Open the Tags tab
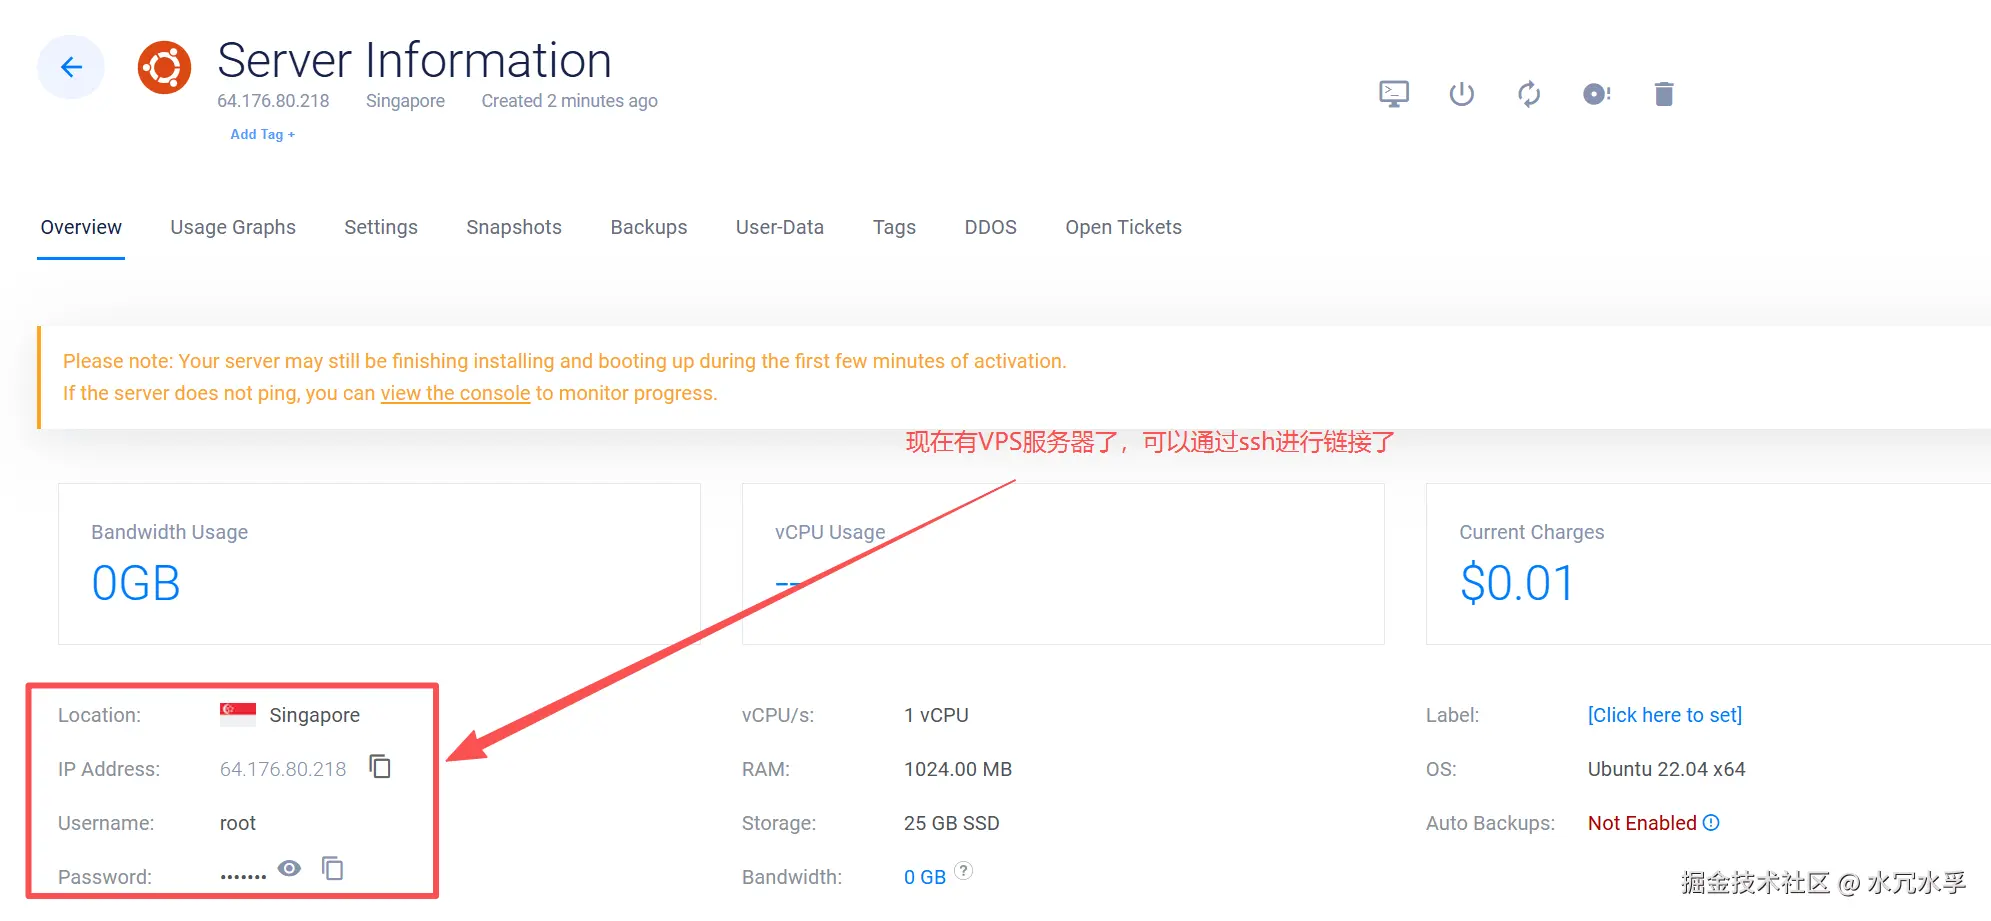Image resolution: width=1991 pixels, height=921 pixels. 894,227
